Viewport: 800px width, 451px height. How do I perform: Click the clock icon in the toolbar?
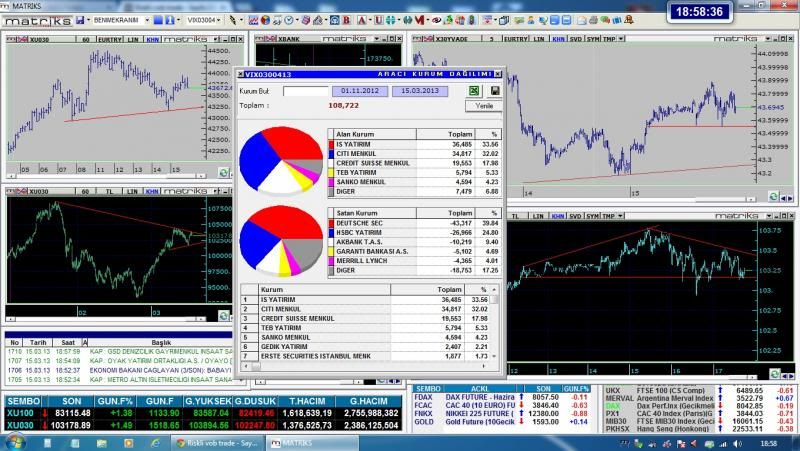(x=289, y=20)
